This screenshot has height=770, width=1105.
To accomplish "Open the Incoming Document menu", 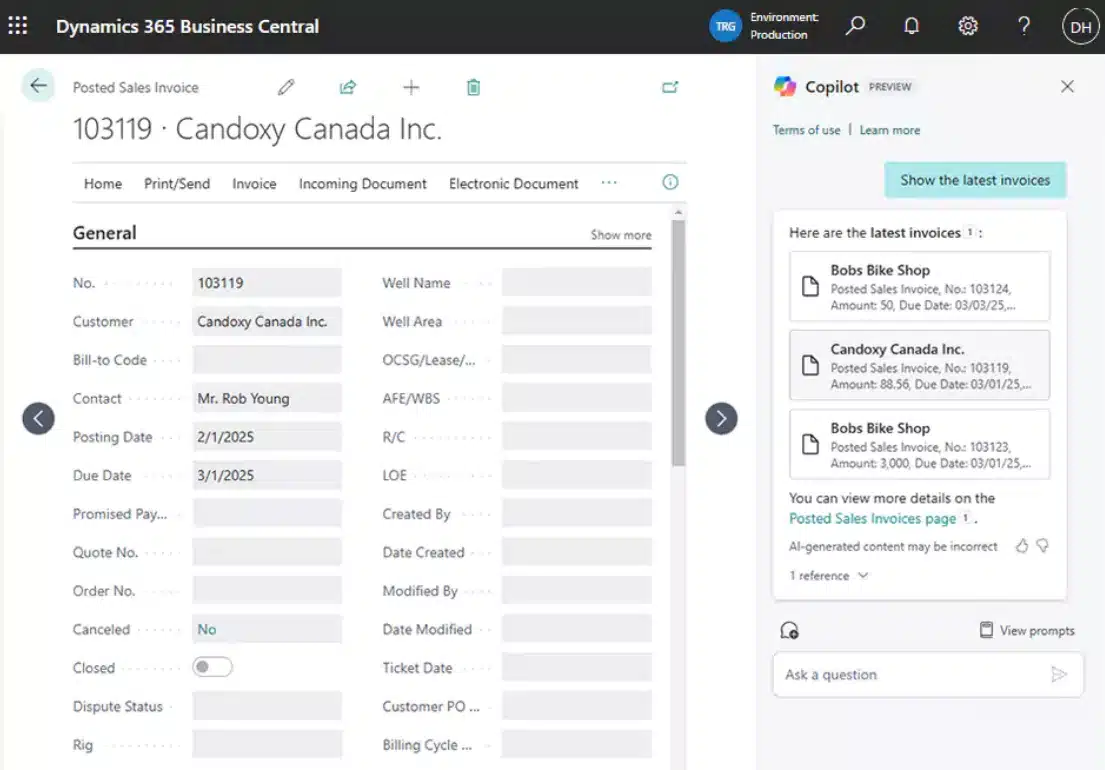I will point(362,184).
